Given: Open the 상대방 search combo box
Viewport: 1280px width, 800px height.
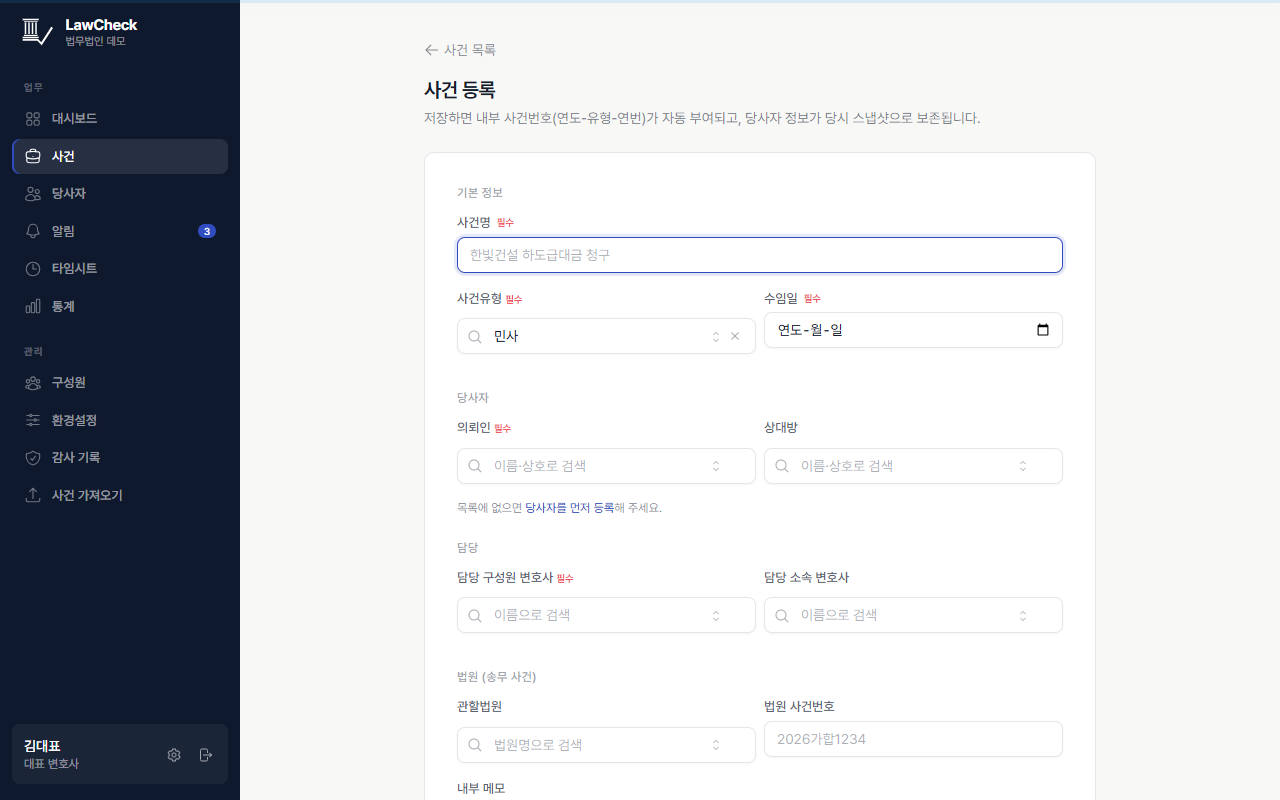Looking at the screenshot, I should click(913, 466).
